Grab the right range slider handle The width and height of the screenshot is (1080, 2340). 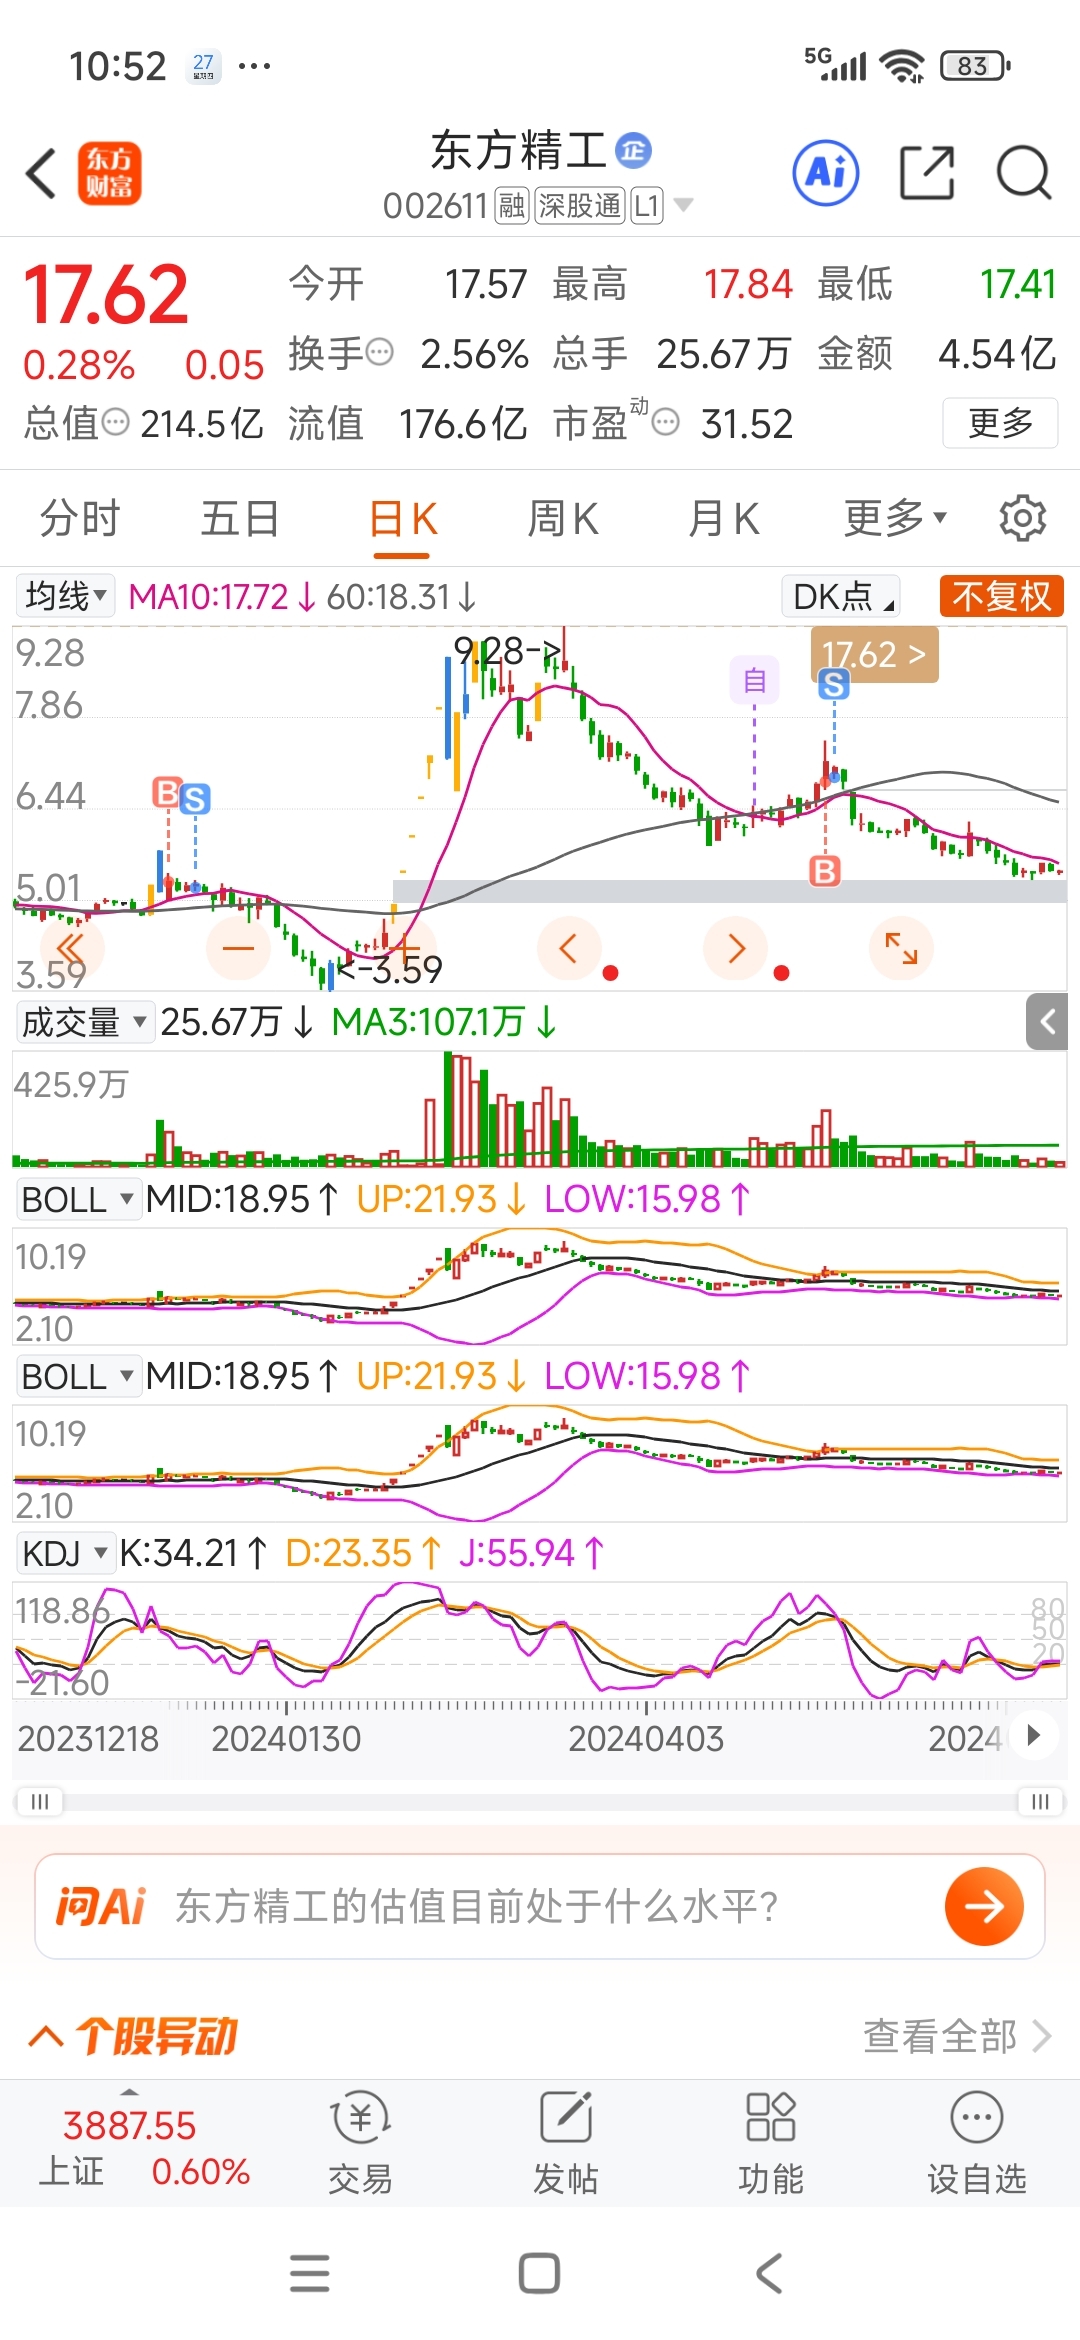pos(1040,1802)
